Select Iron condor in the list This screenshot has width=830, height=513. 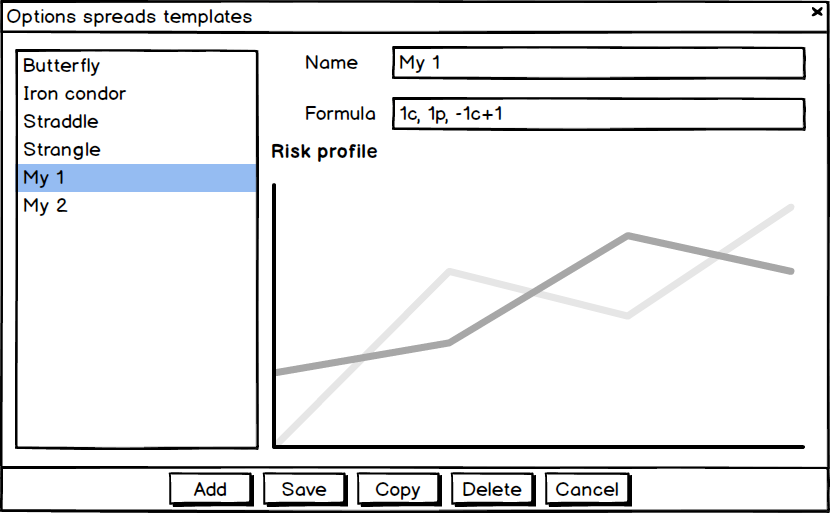(75, 94)
